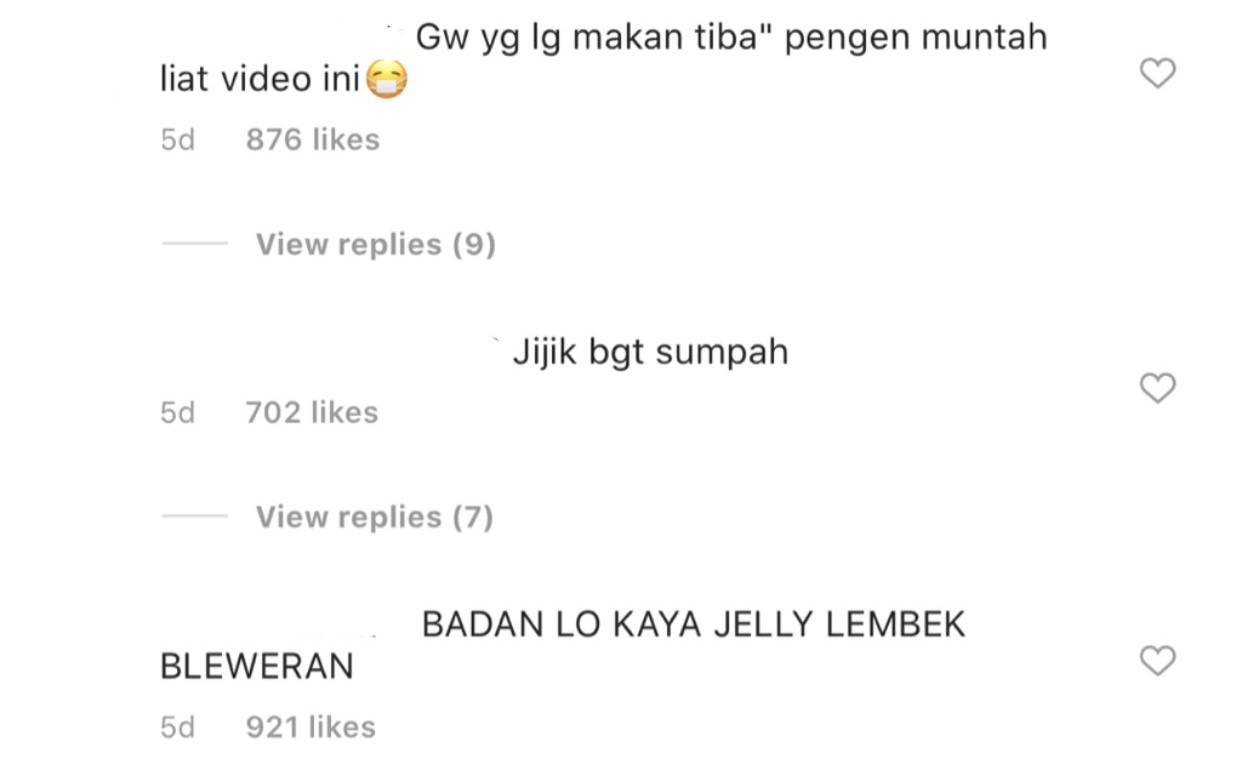
Task: Expand View replies (7)
Action: tap(375, 517)
